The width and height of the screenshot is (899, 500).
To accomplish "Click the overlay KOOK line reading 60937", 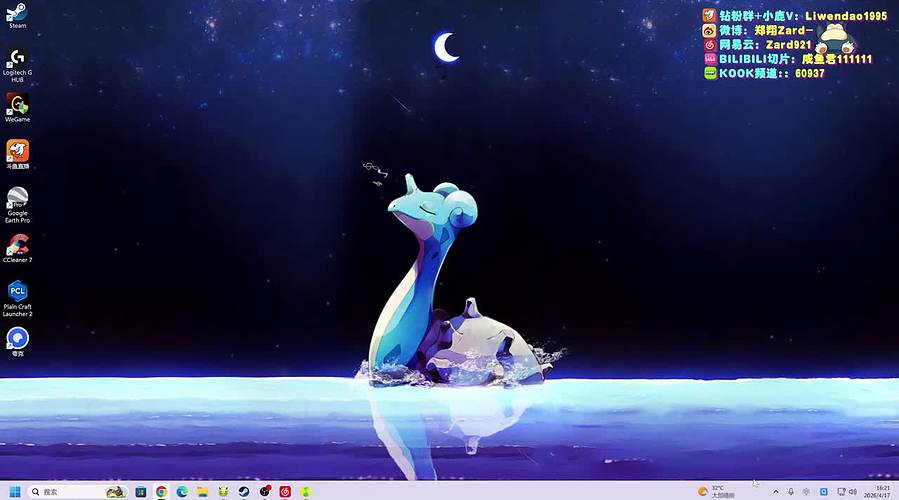I will point(764,73).
